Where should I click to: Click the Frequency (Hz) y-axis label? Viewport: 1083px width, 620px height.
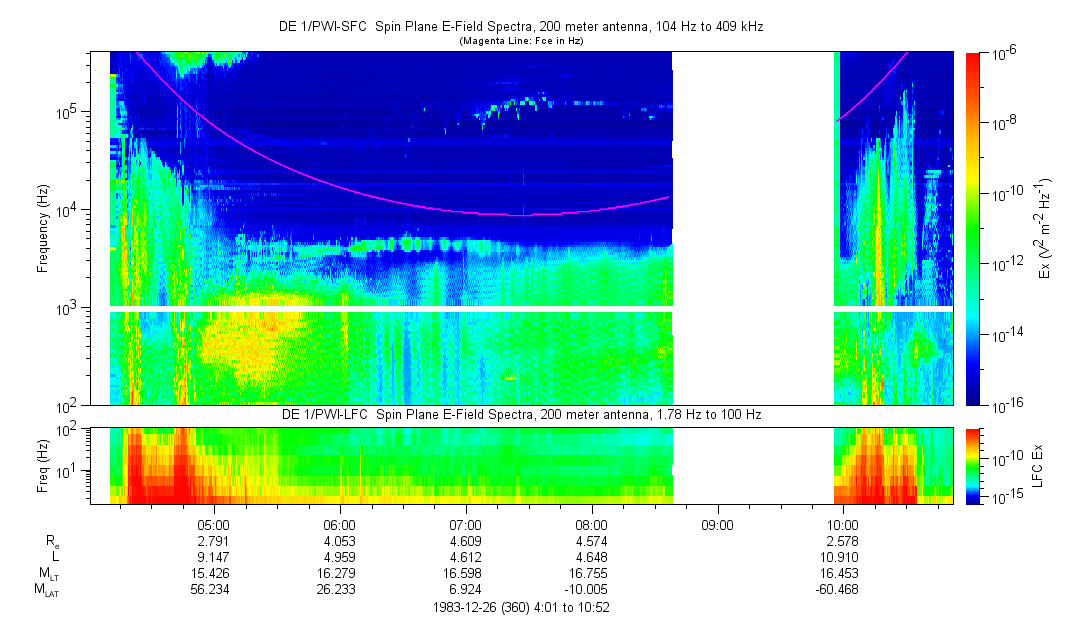pyautogui.click(x=43, y=228)
